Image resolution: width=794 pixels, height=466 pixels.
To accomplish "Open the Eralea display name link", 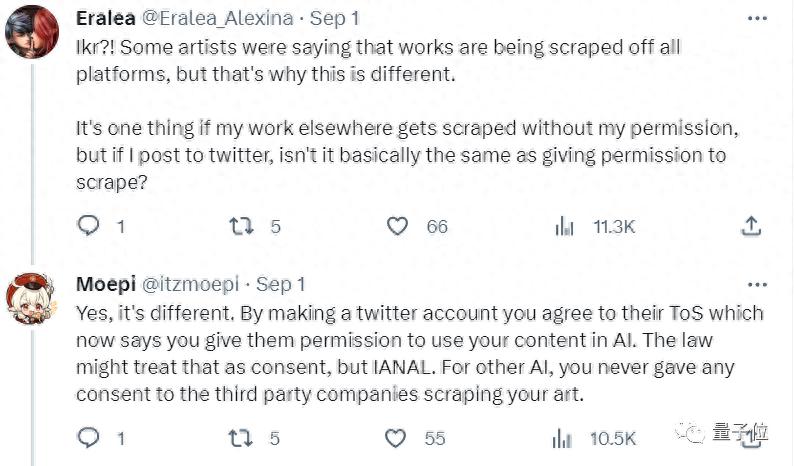I will (x=107, y=19).
